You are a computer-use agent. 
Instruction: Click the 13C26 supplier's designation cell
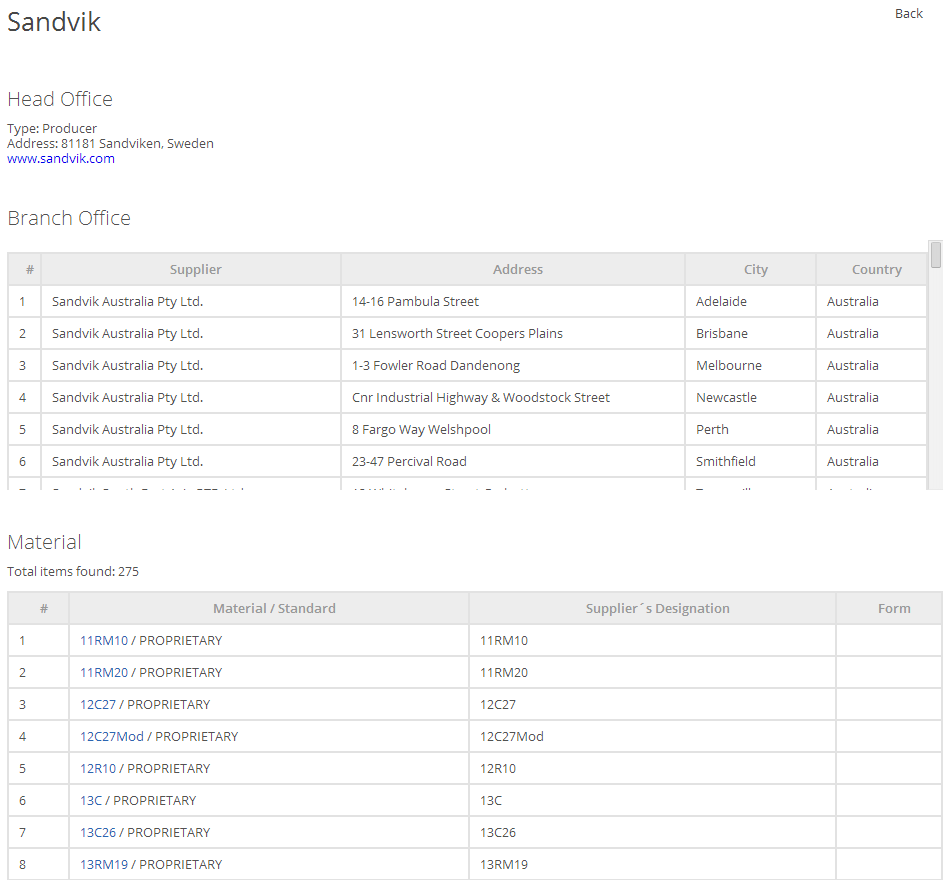pos(652,833)
